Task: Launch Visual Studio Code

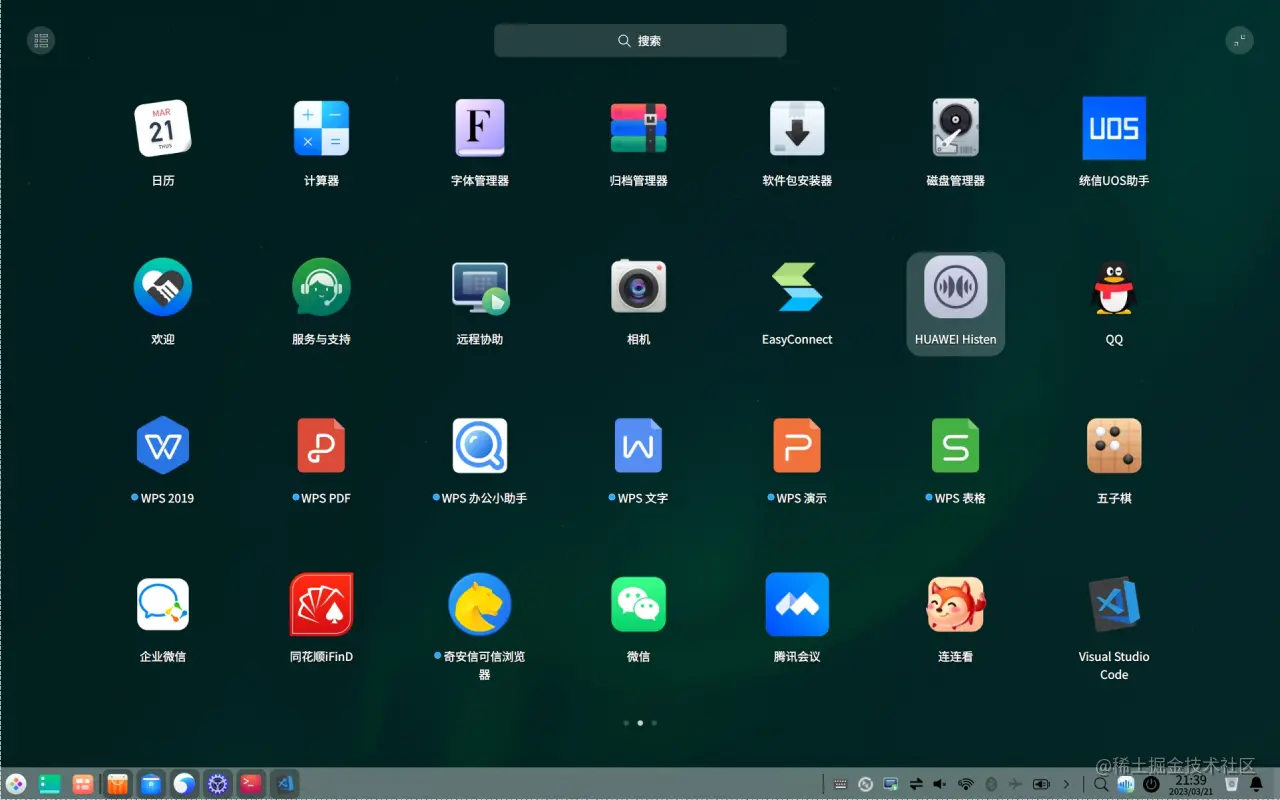Action: pos(1114,604)
